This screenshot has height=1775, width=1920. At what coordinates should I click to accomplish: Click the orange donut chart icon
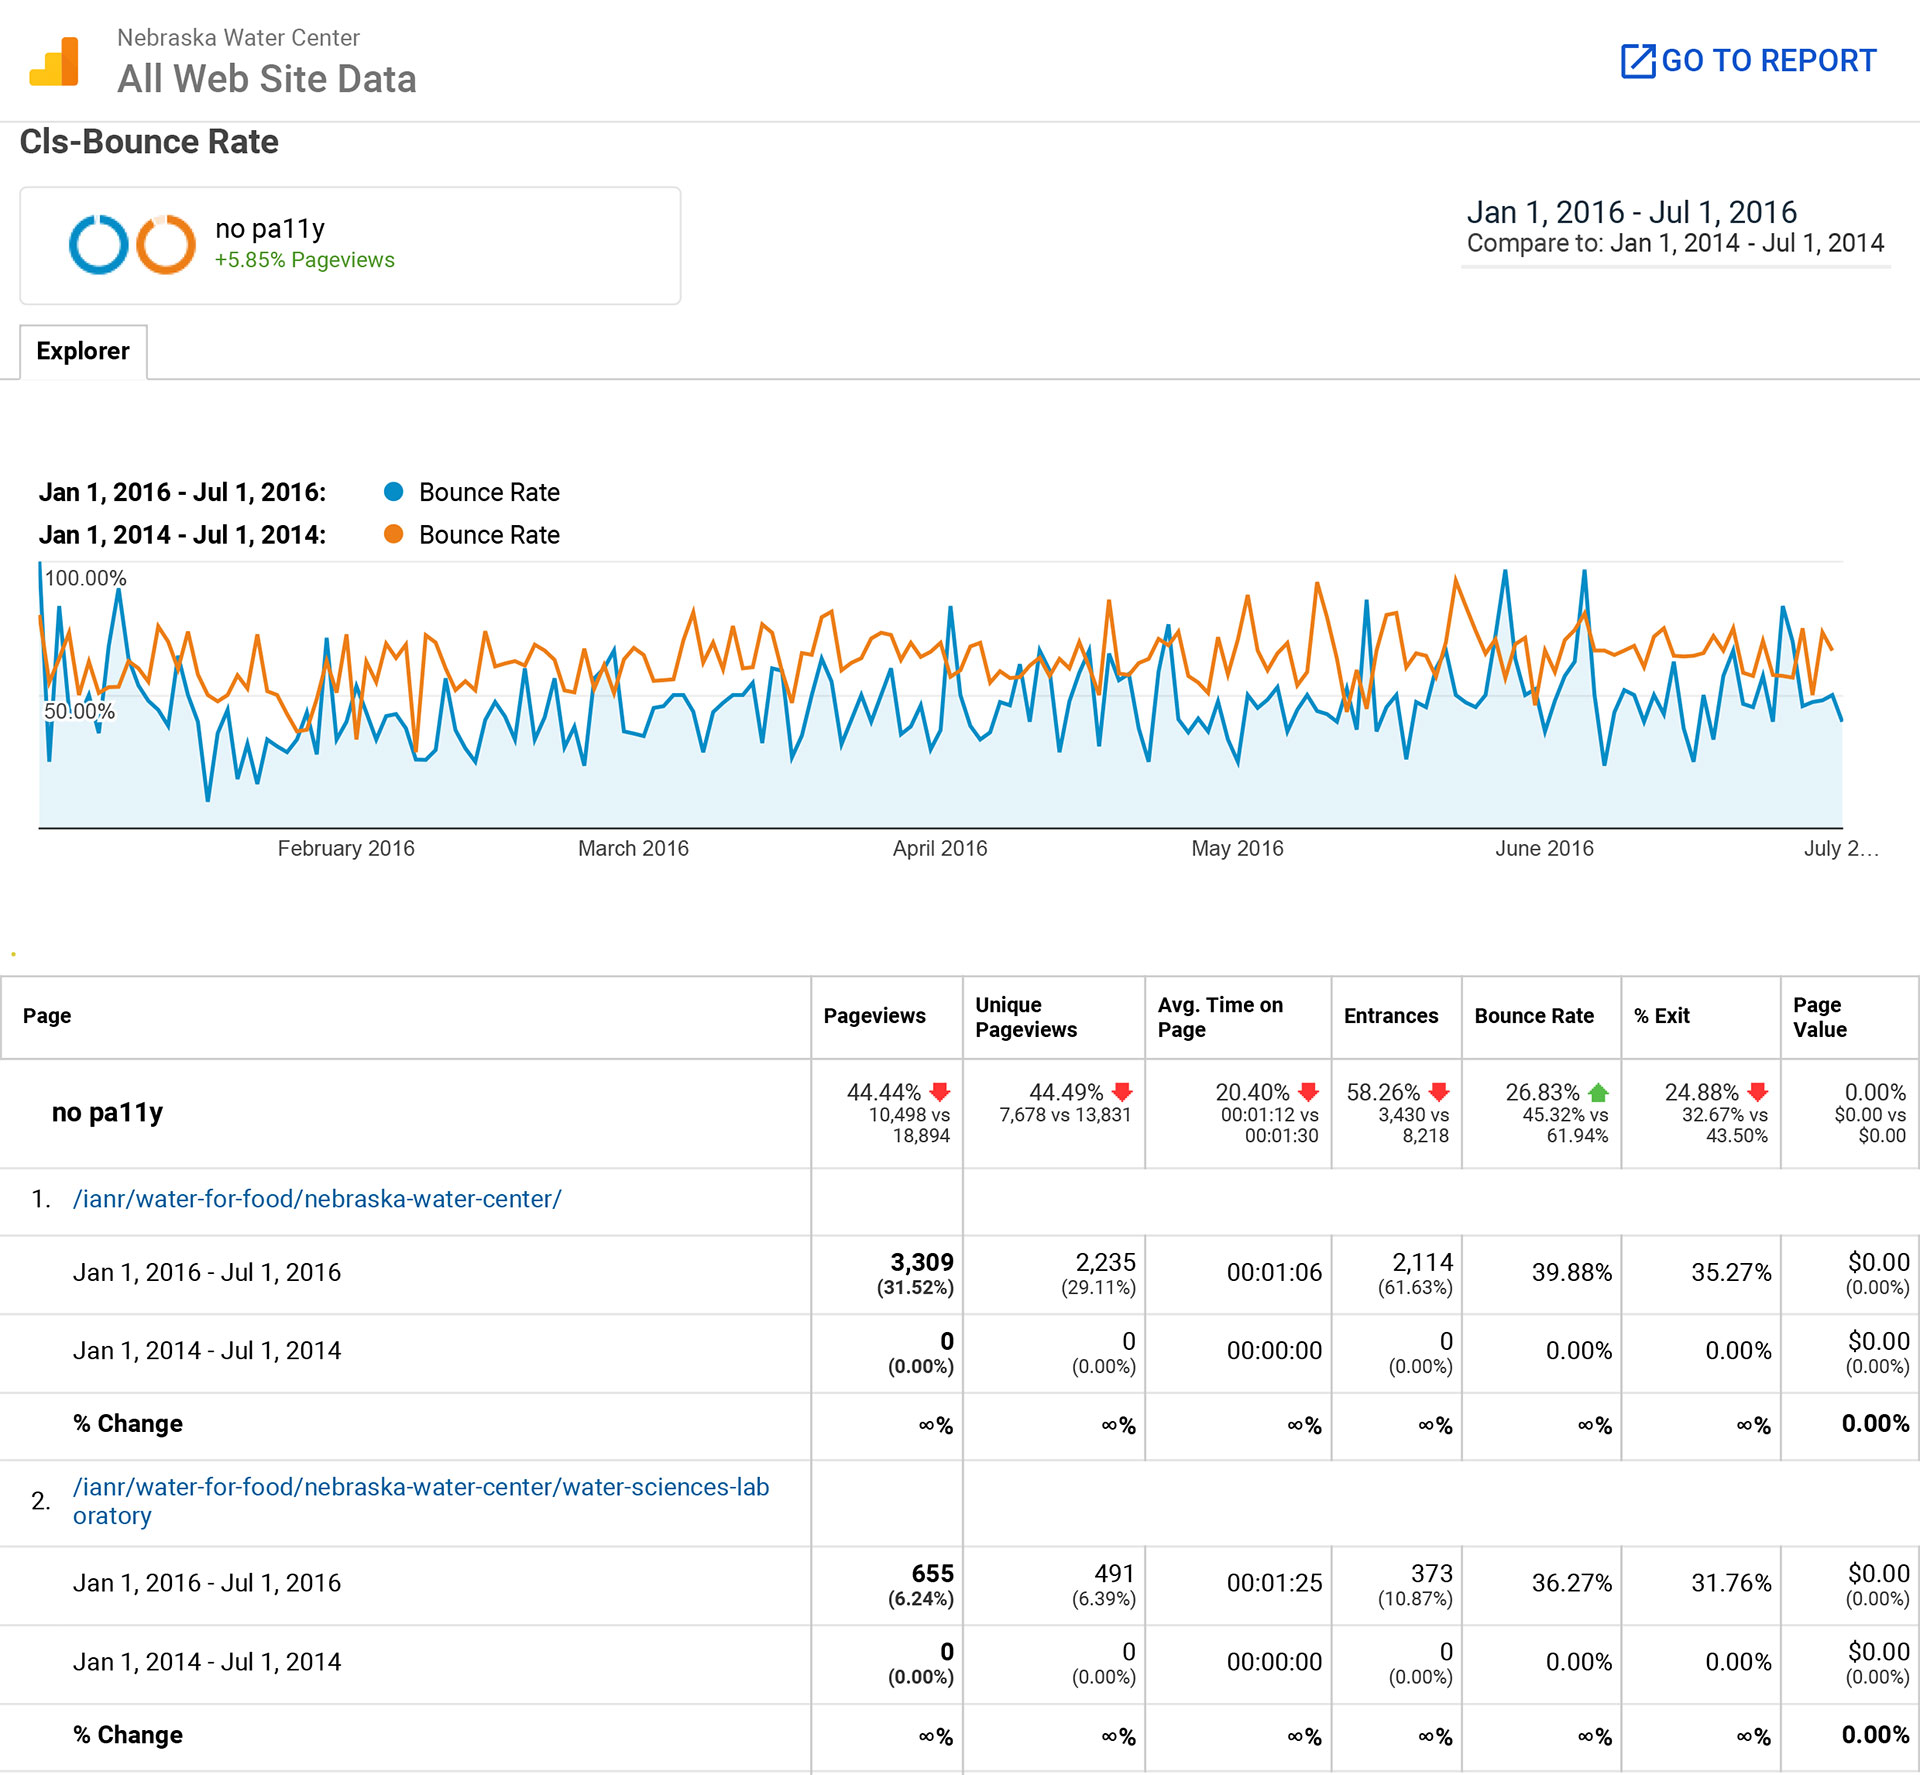pos(166,244)
